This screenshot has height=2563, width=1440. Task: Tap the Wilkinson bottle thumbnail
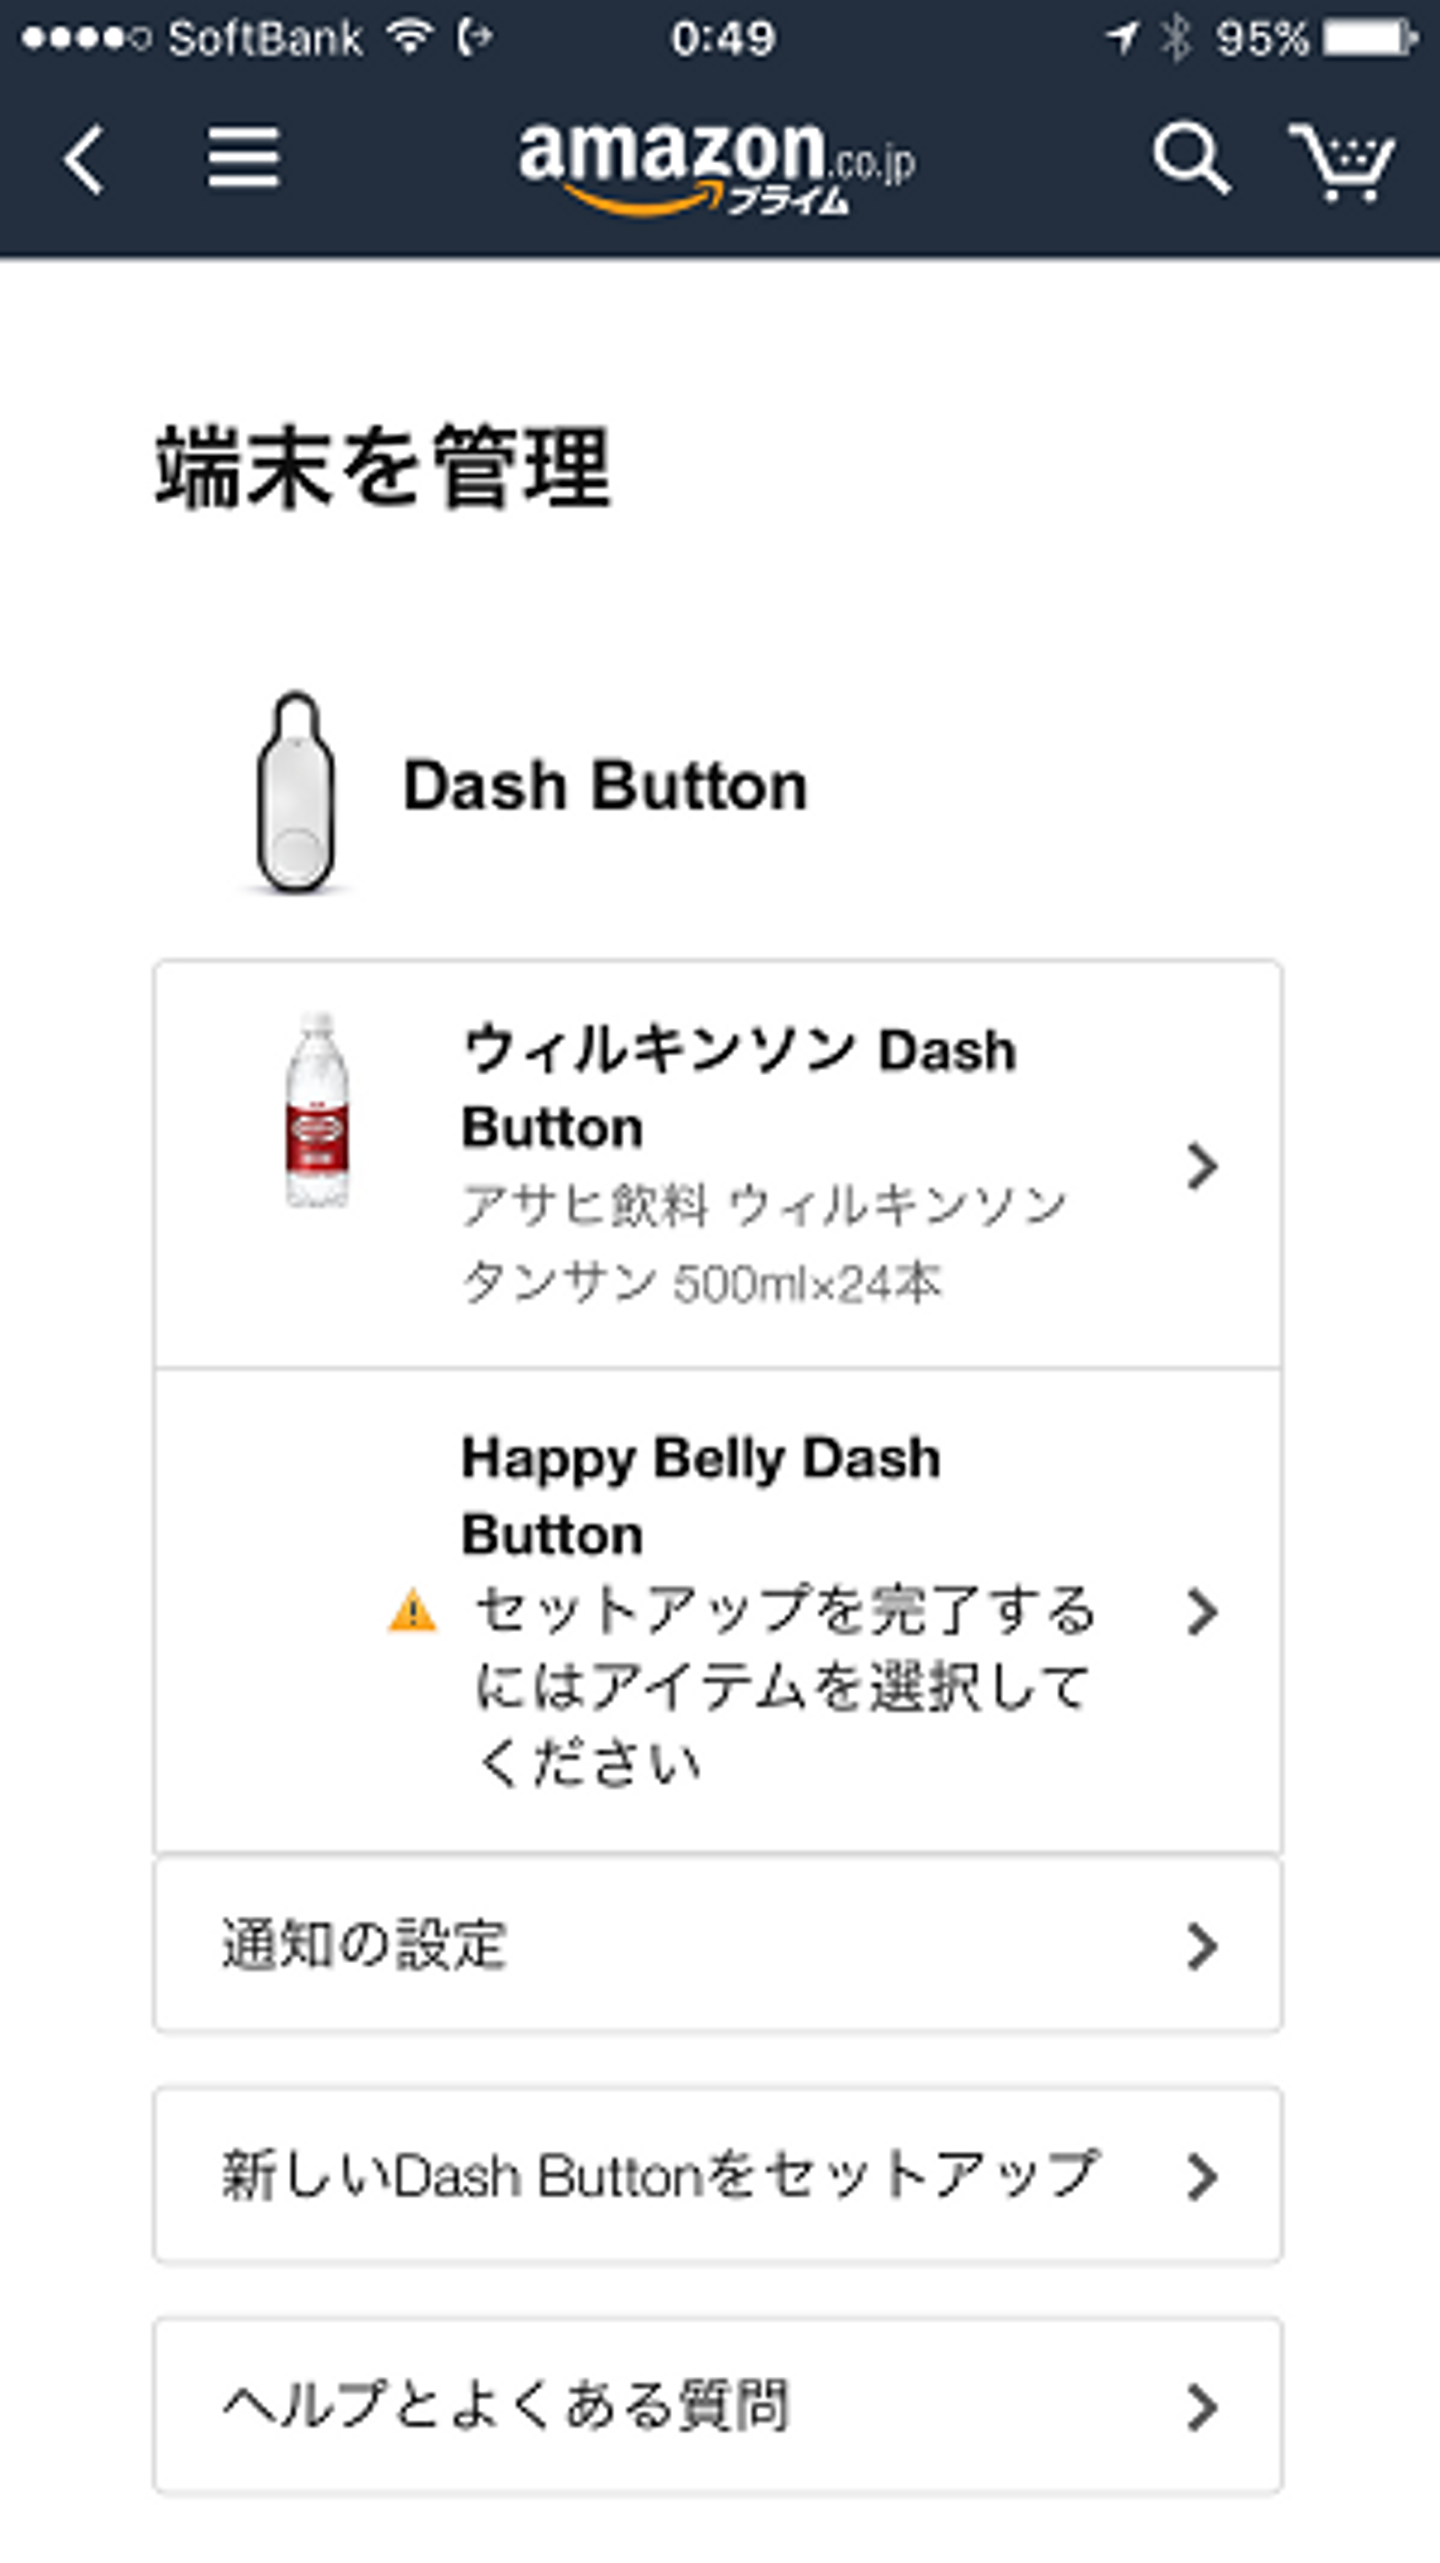pyautogui.click(x=317, y=1109)
